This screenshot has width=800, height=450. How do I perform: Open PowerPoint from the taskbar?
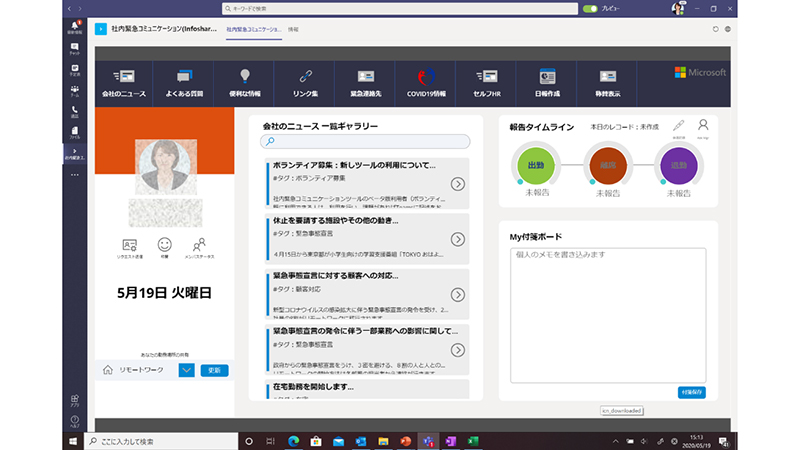point(406,441)
